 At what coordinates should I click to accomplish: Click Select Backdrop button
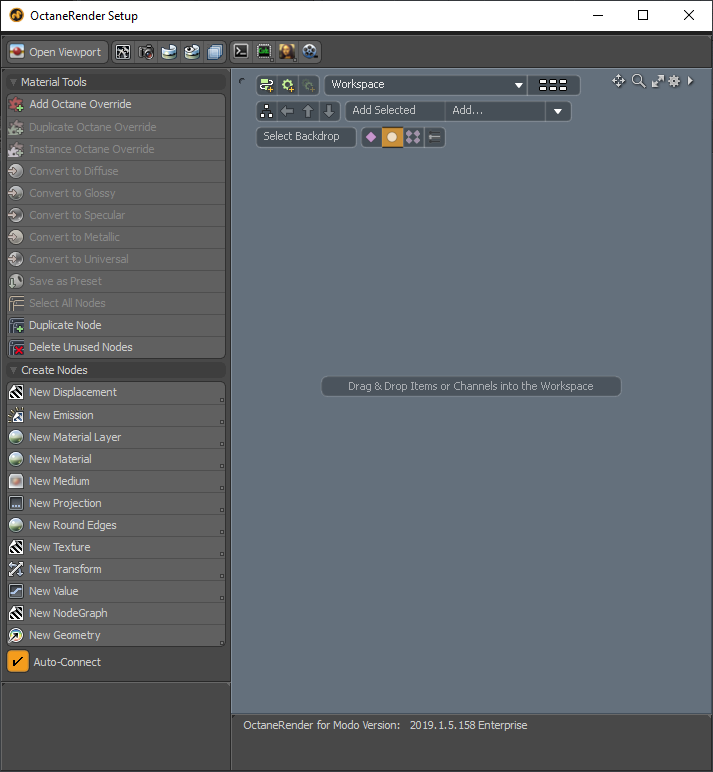click(306, 137)
